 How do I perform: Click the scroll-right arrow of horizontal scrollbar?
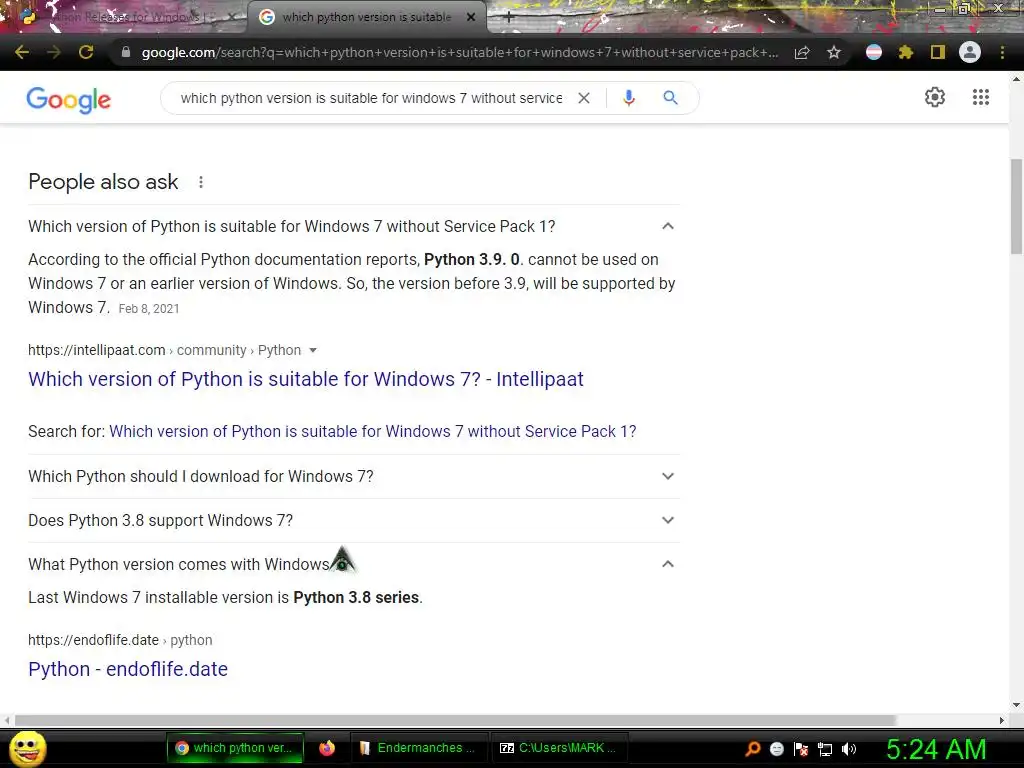click(x=1002, y=720)
